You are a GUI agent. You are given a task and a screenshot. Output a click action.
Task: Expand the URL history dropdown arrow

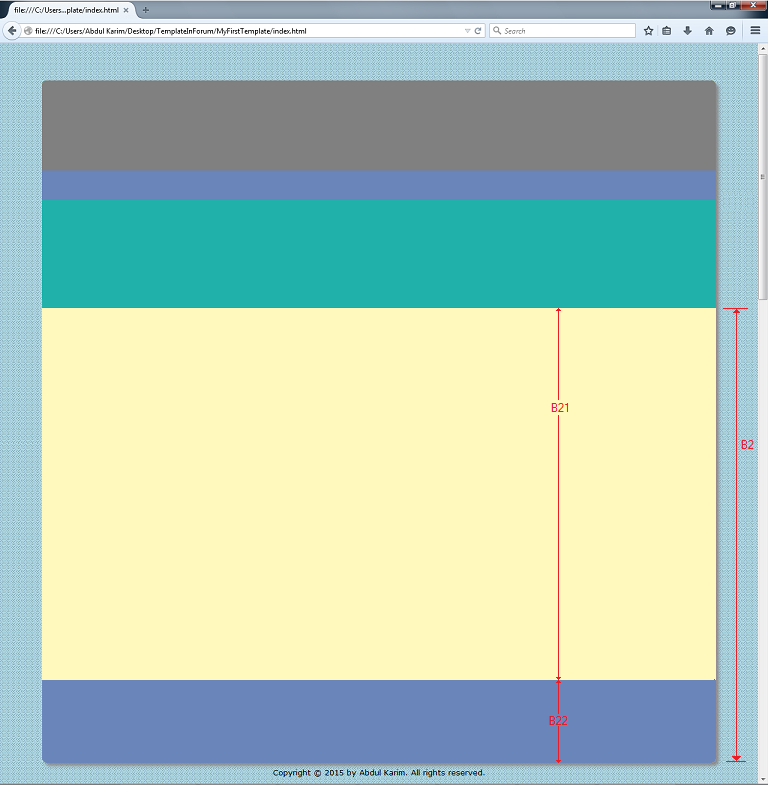pyautogui.click(x=467, y=31)
